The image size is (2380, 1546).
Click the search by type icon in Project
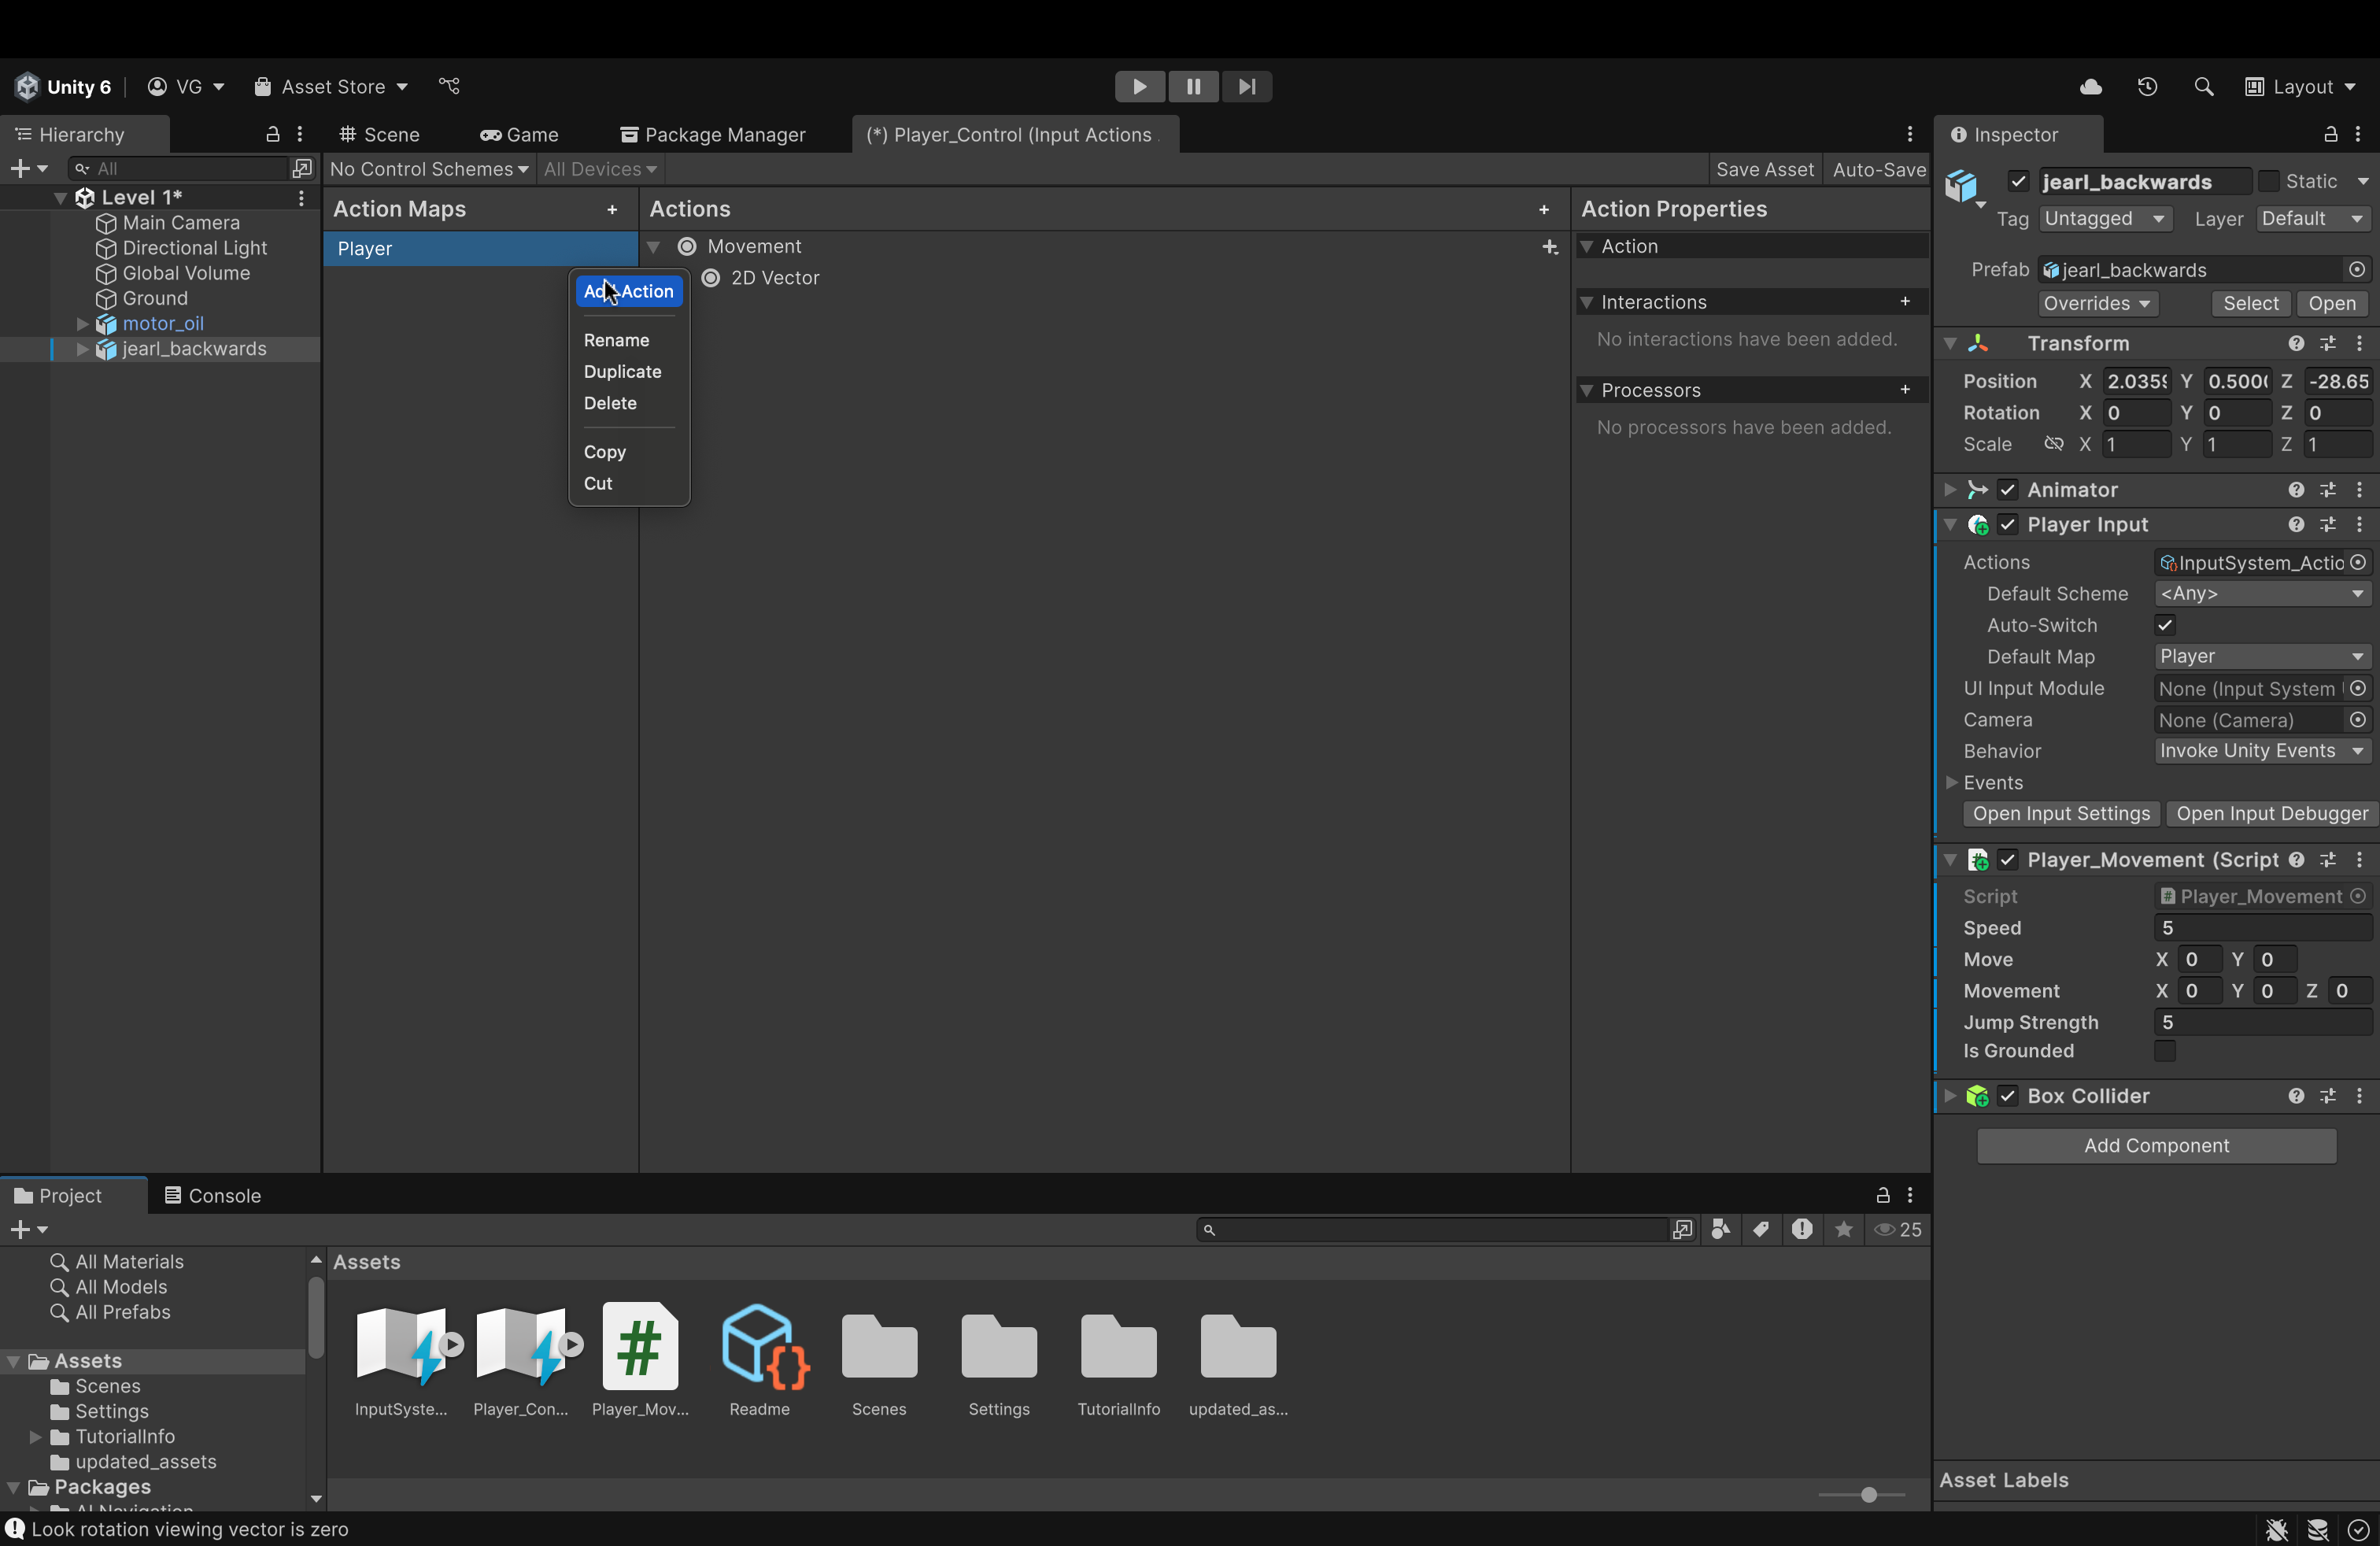(1721, 1229)
